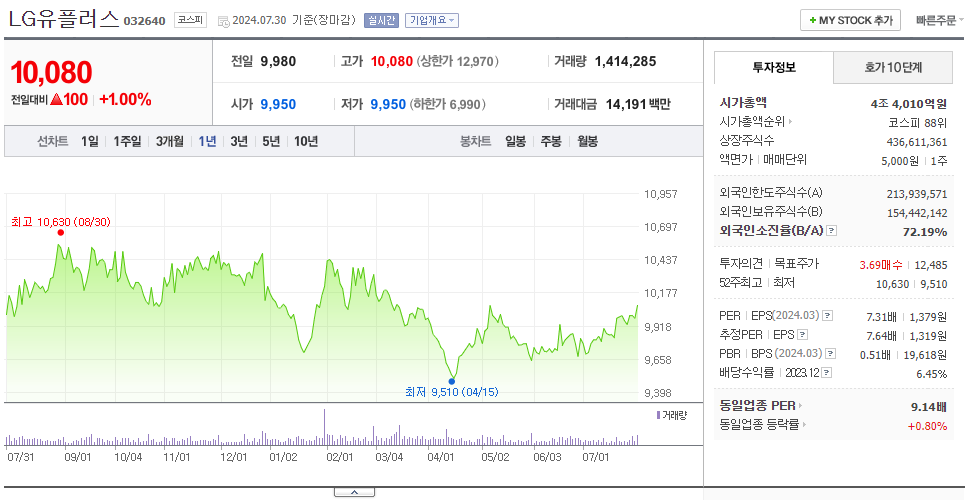Open the 기업개요 dropdown
The width and height of the screenshot is (968, 500).
pyautogui.click(x=432, y=20)
